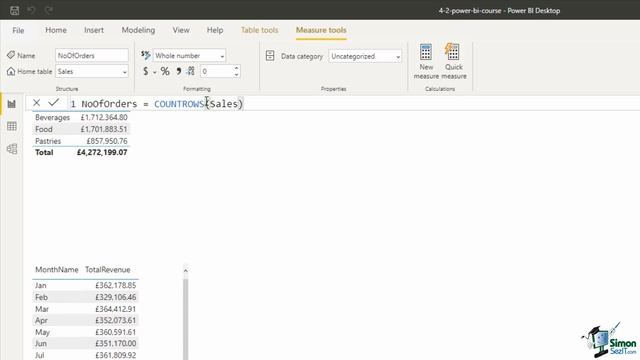The image size is (640, 360).
Task: Select the Pastries row
Action: point(81,141)
